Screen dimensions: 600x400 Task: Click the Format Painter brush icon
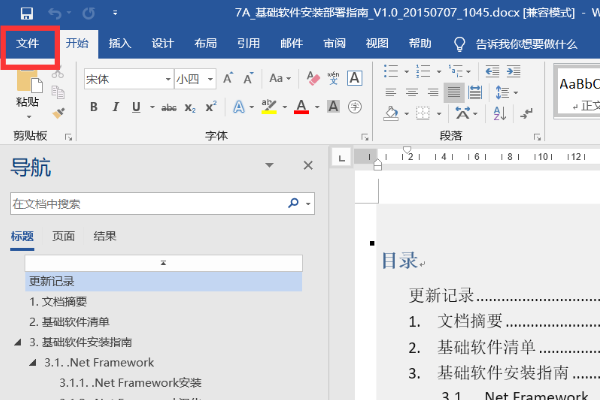59,113
